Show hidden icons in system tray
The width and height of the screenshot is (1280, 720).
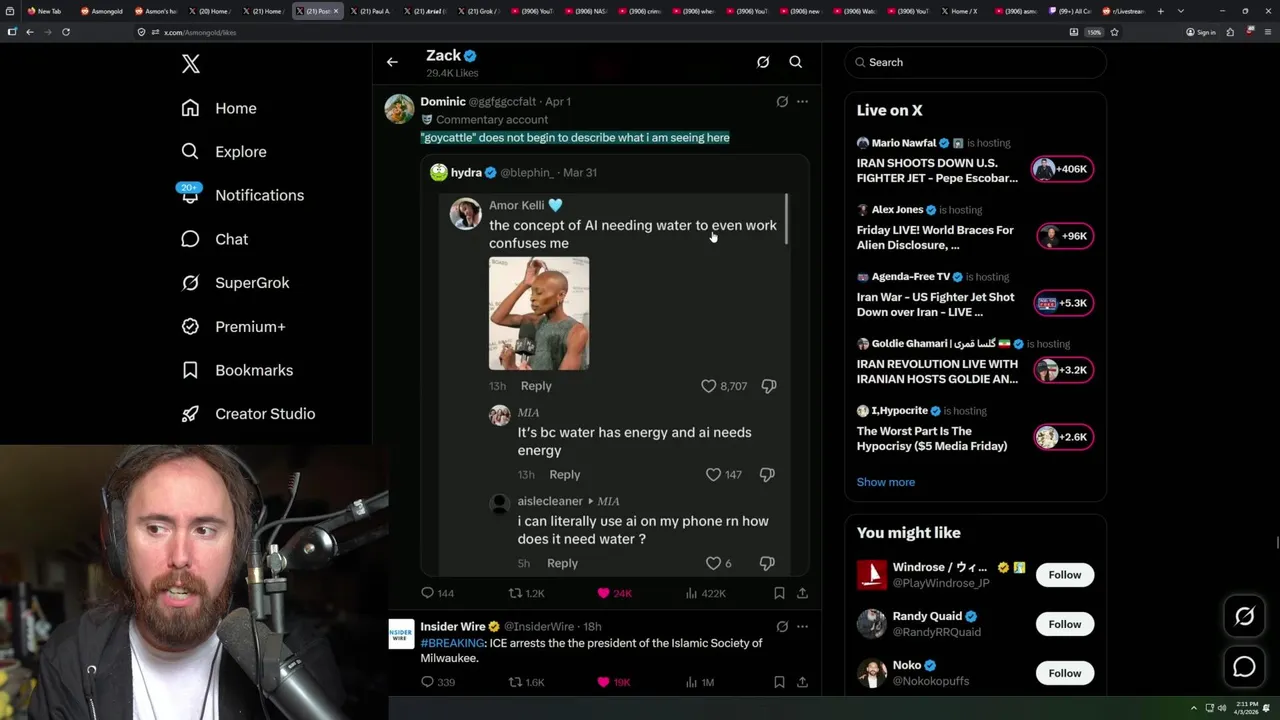point(1193,708)
